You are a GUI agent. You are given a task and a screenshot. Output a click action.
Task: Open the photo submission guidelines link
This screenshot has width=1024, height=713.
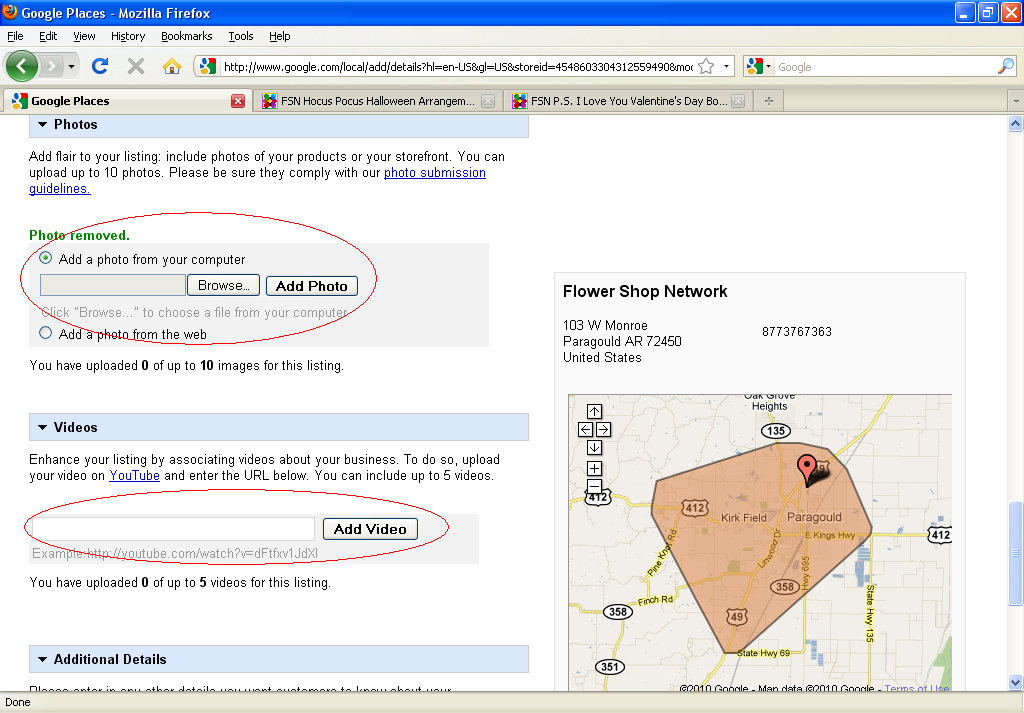tap(435, 173)
